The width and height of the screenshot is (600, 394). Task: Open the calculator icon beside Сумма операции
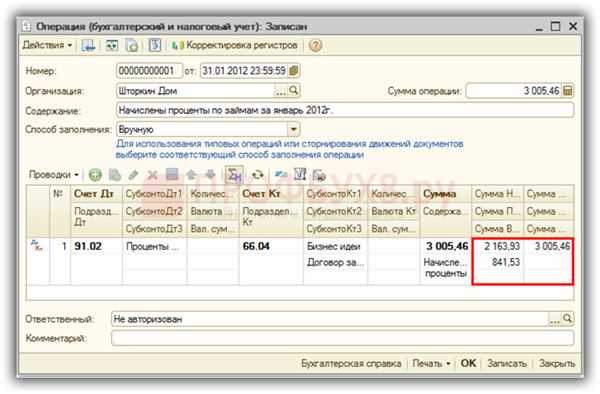coord(568,91)
